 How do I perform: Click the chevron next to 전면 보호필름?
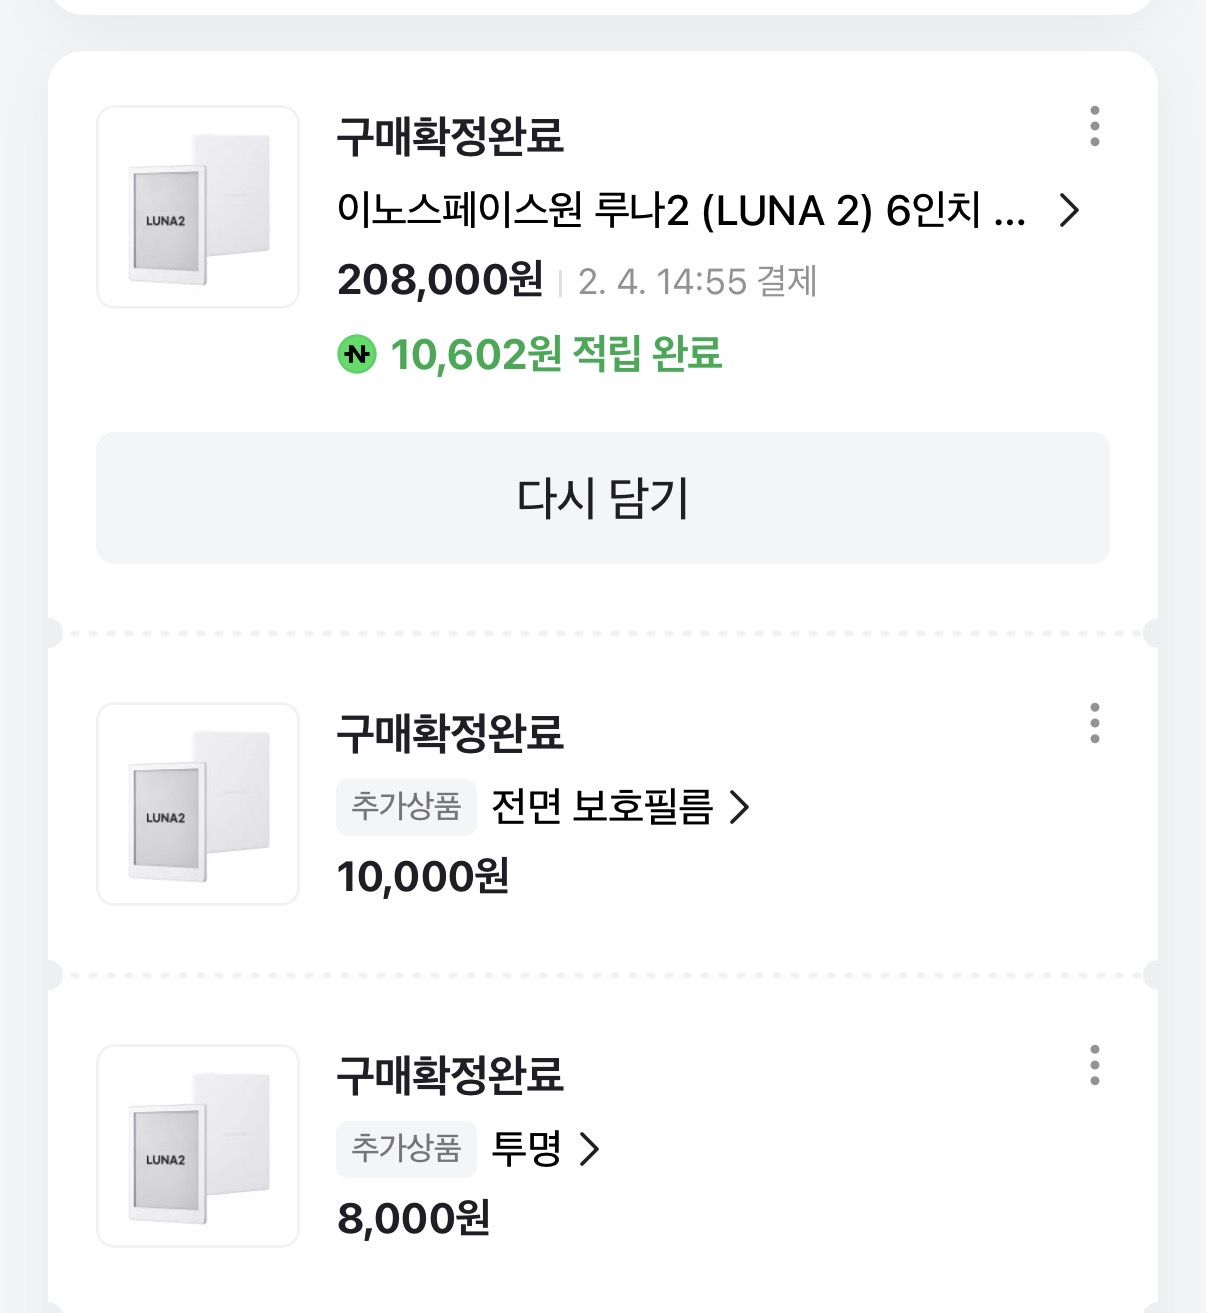click(x=739, y=807)
